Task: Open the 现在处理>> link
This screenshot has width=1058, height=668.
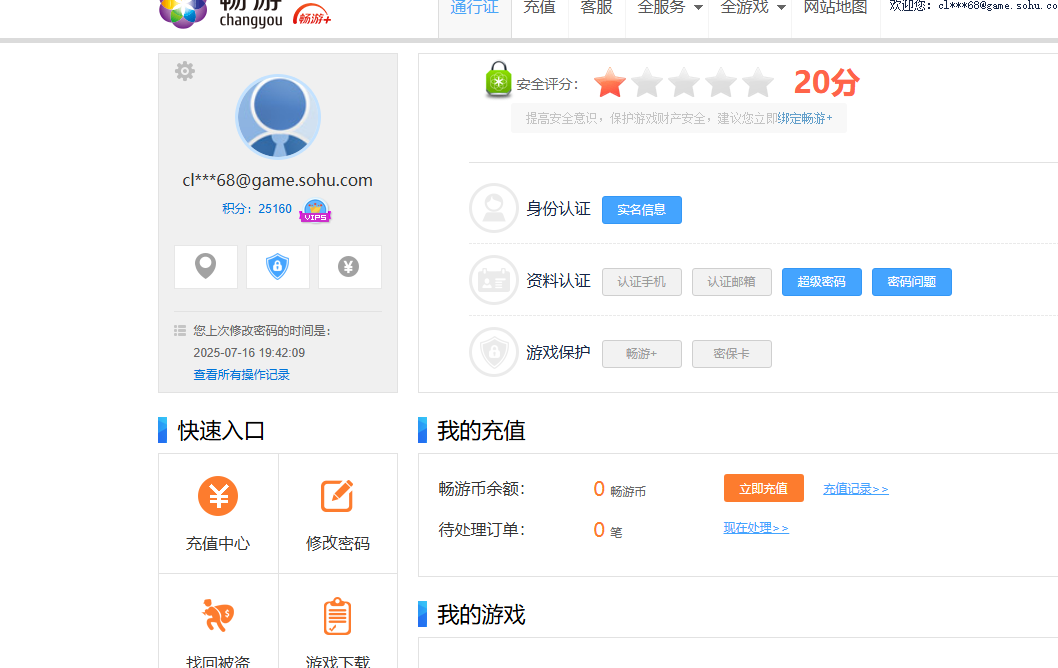Action: 756,528
